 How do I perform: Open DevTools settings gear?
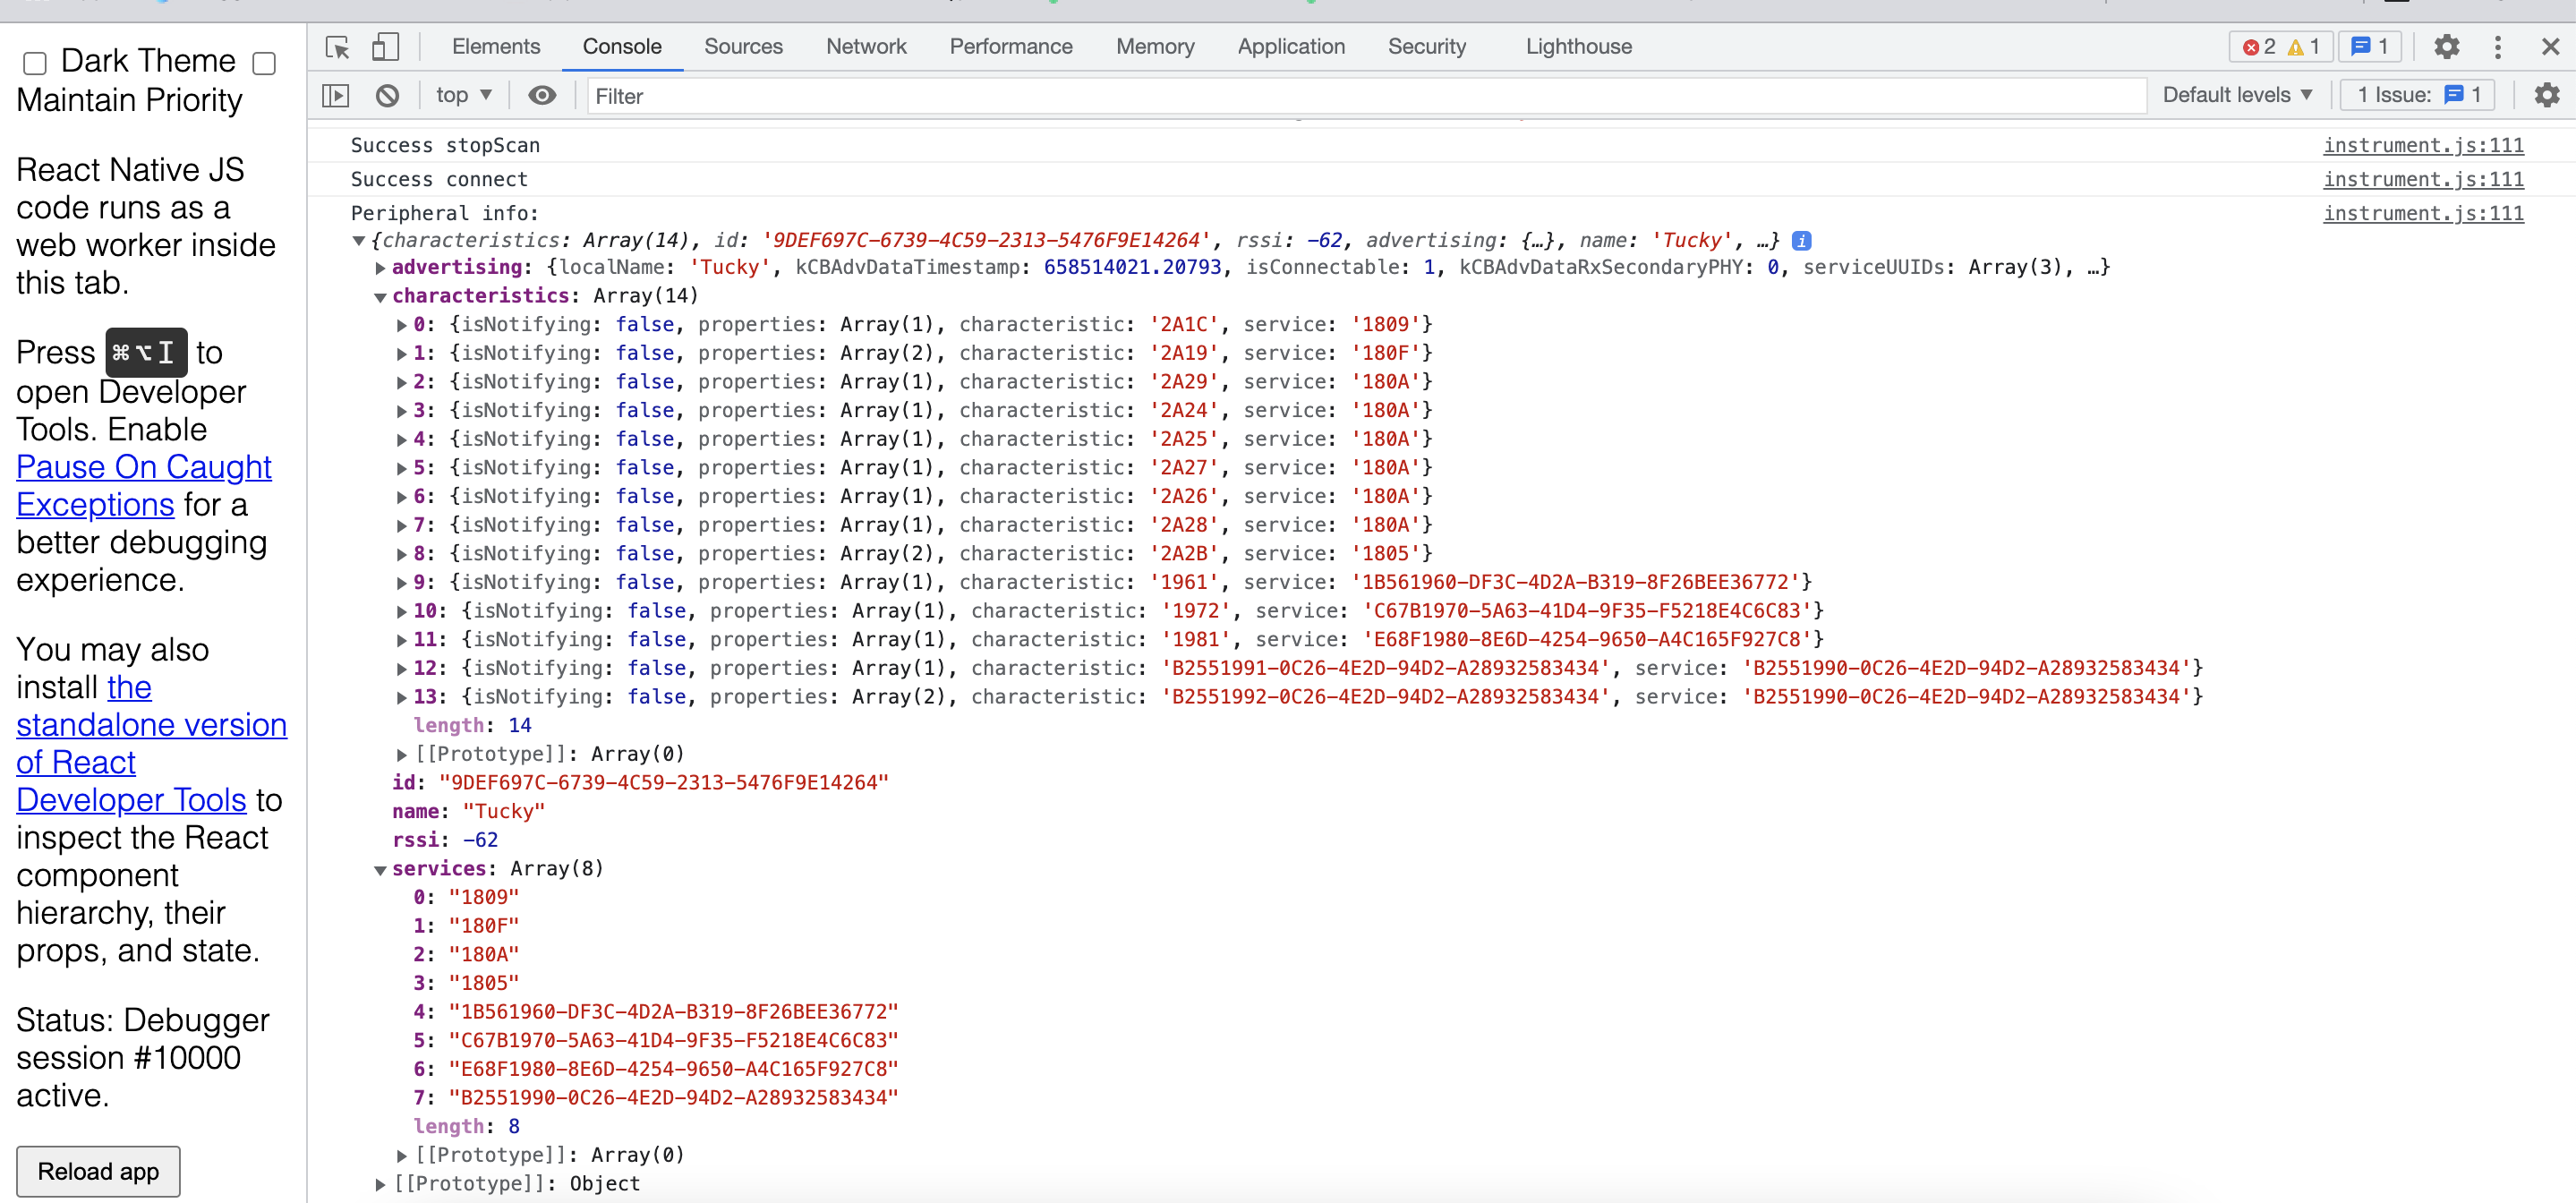[x=2446, y=46]
